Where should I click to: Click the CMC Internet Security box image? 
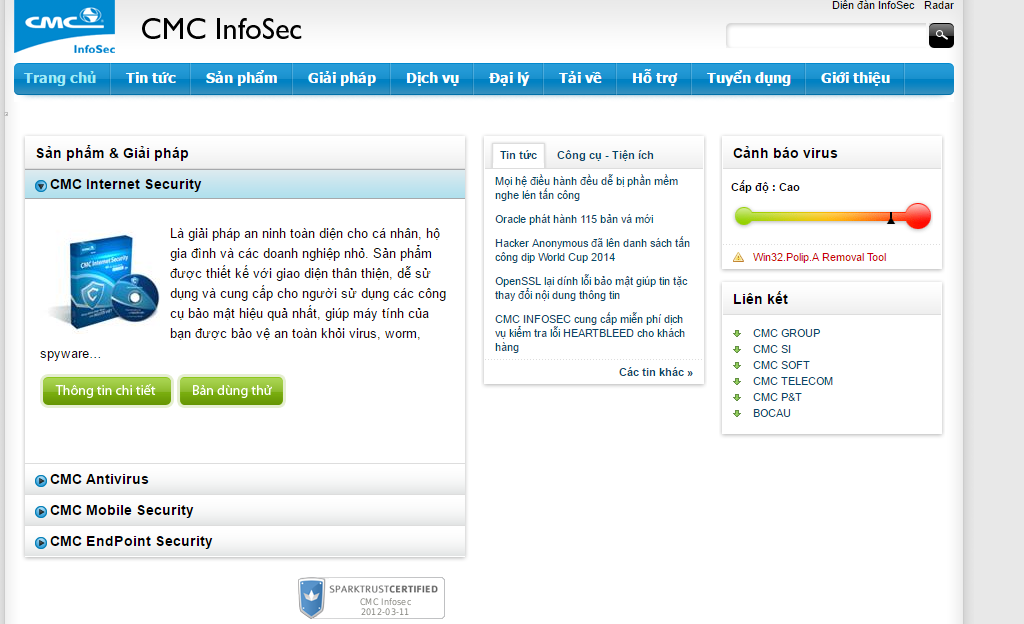coord(103,281)
